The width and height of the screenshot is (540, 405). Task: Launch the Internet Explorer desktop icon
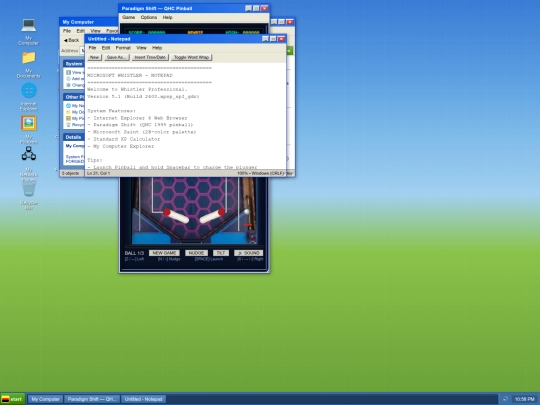[x=29, y=97]
